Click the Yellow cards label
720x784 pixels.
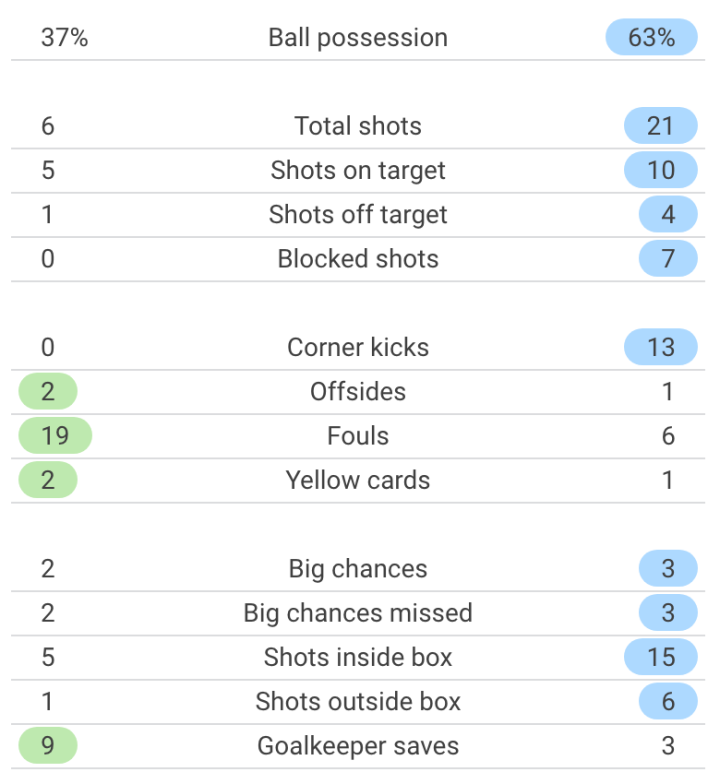point(358,480)
